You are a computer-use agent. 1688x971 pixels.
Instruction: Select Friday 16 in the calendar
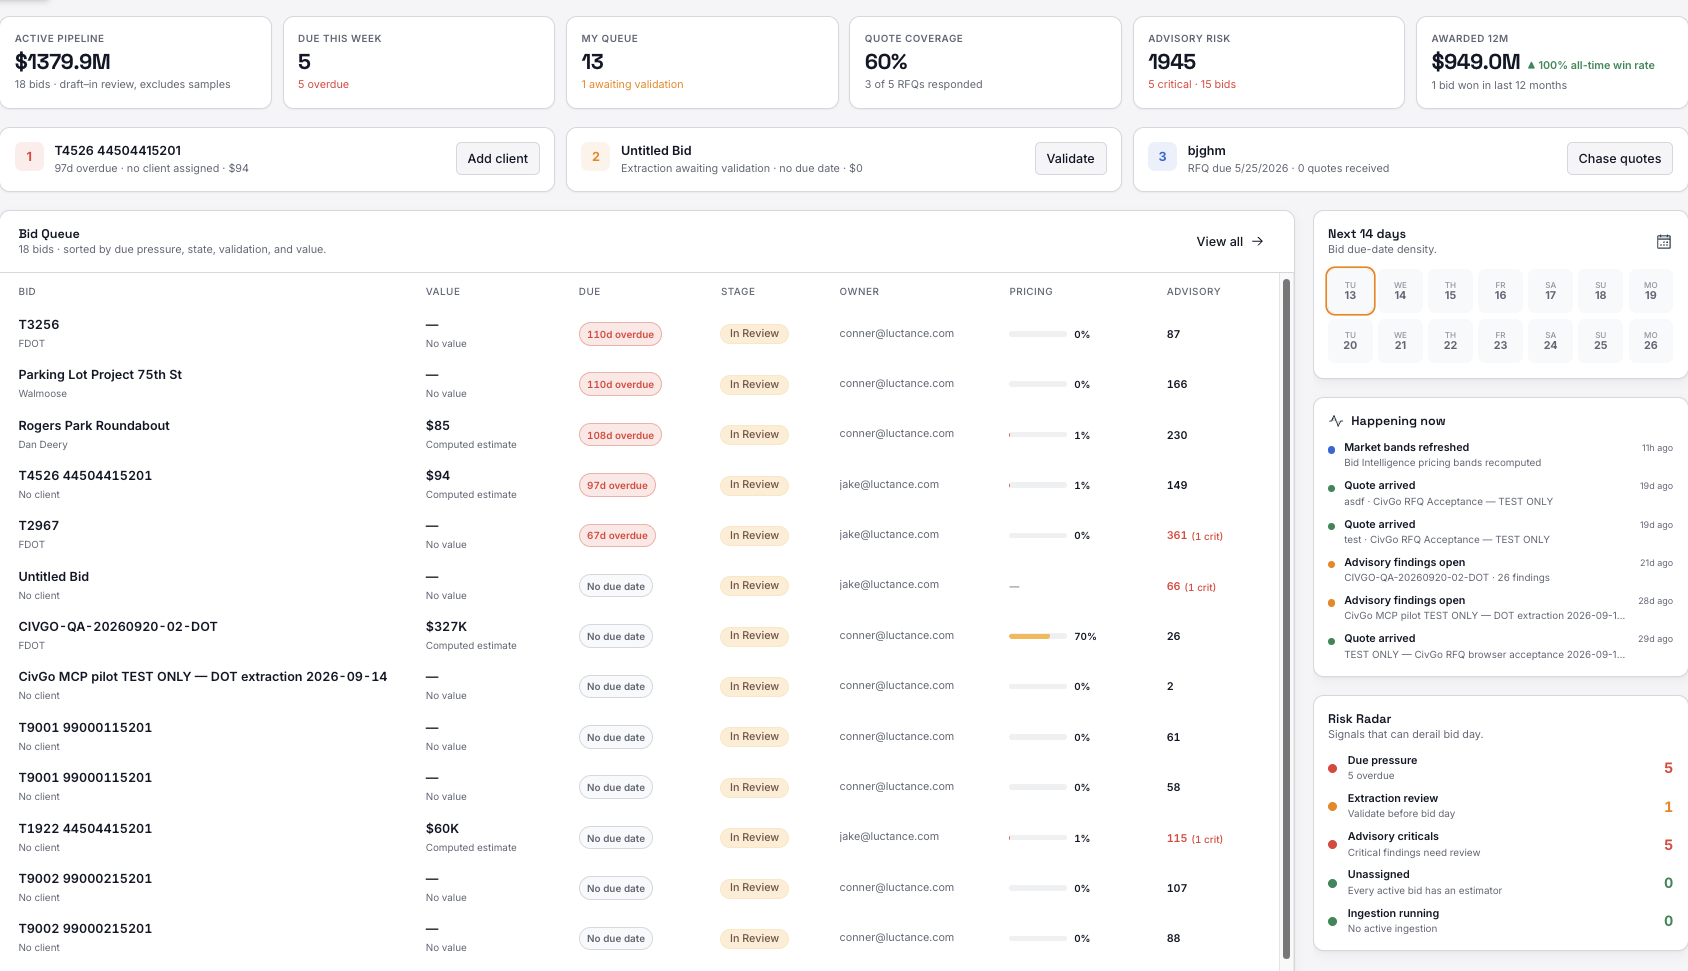1500,291
